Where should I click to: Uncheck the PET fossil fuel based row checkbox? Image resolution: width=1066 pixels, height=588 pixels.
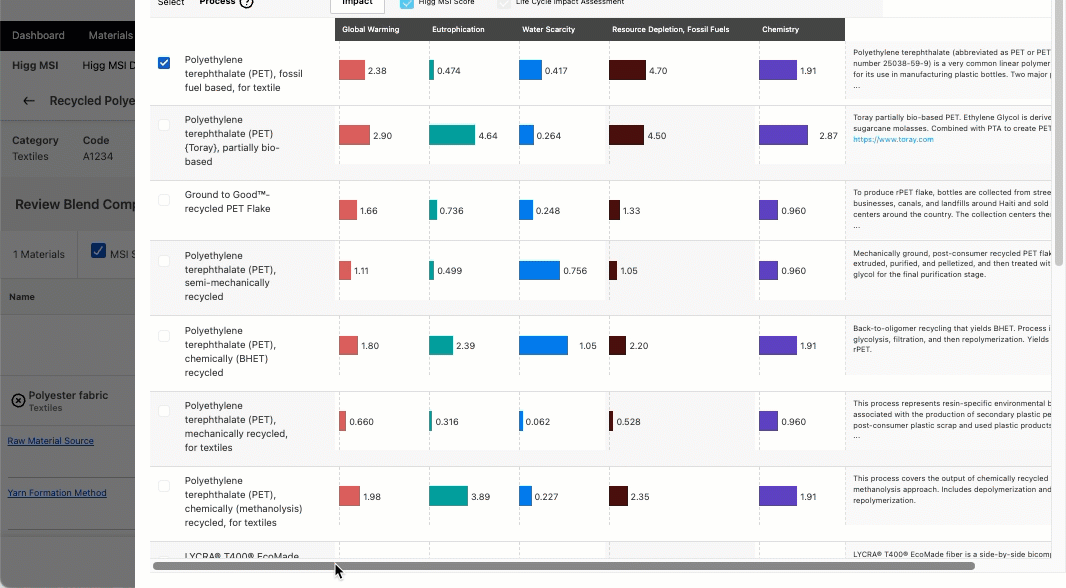click(x=164, y=63)
